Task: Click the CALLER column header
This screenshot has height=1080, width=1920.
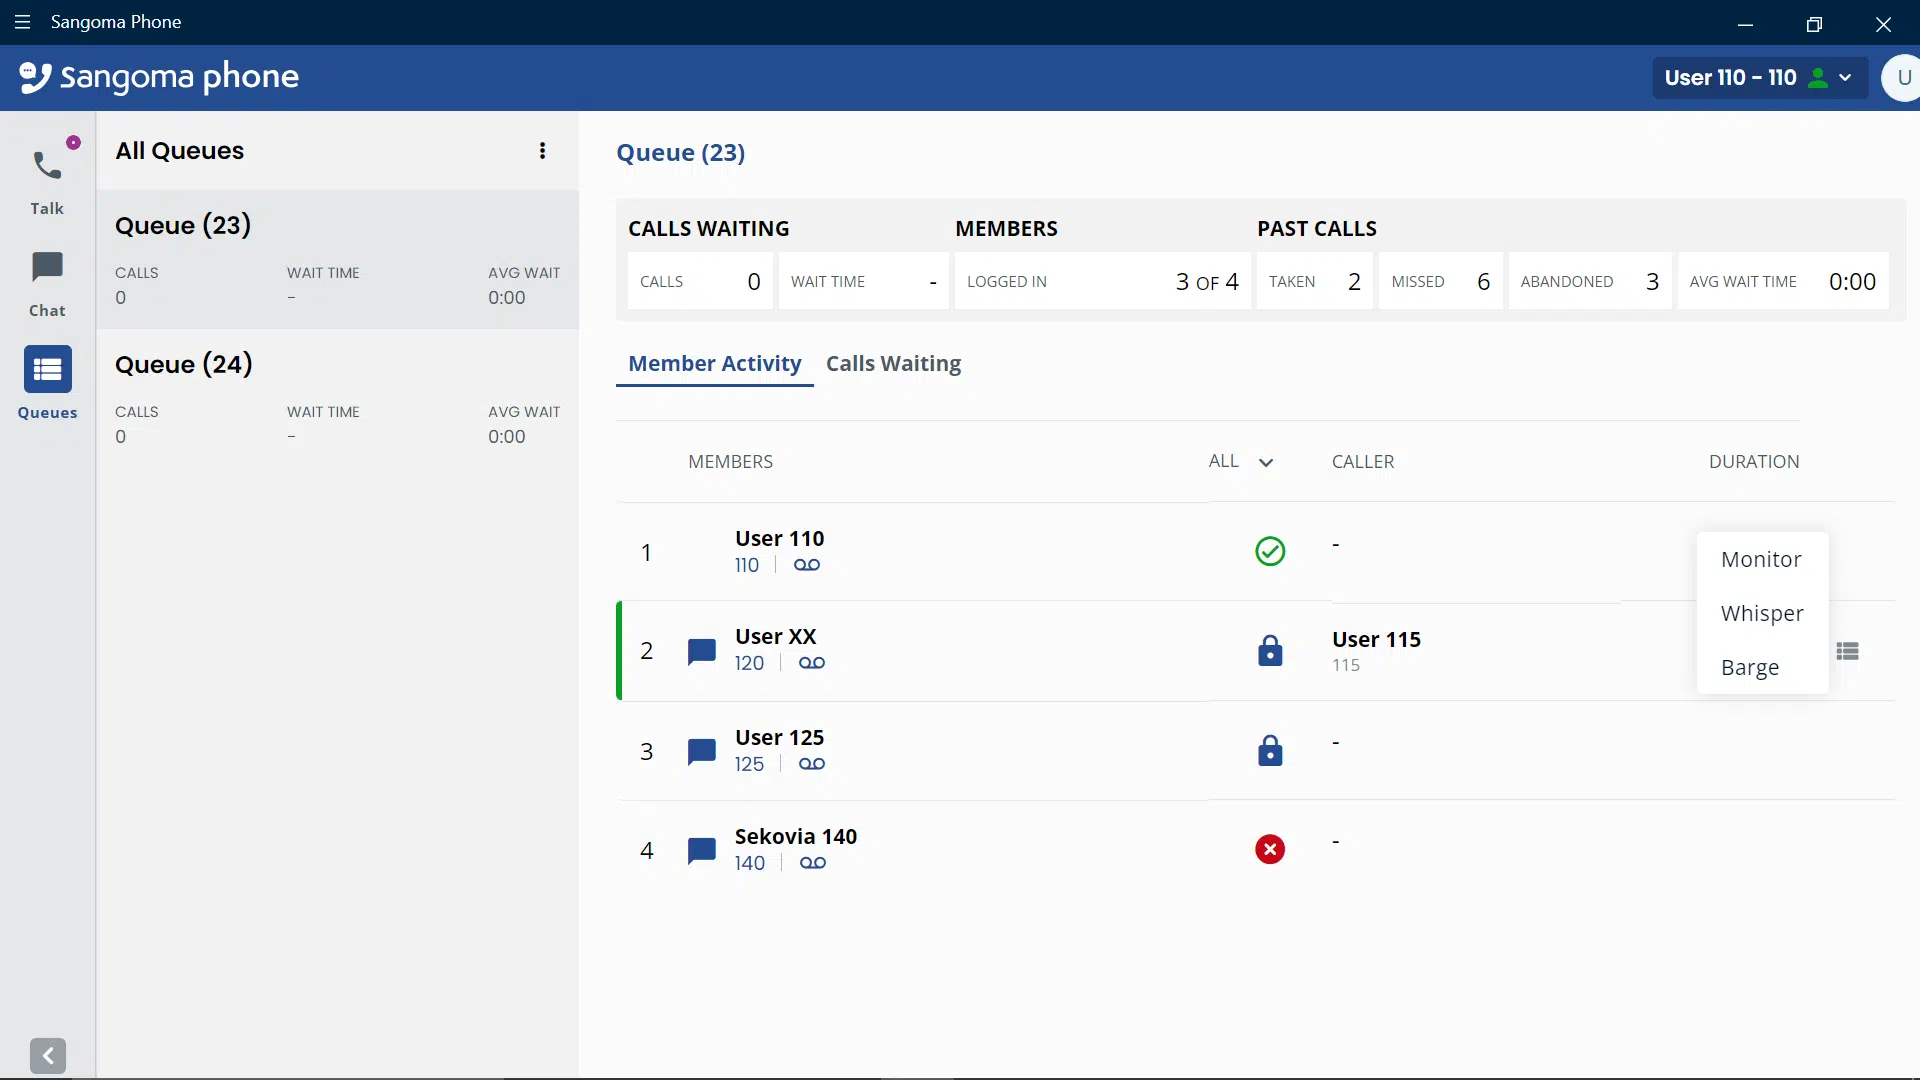Action: pyautogui.click(x=1362, y=461)
